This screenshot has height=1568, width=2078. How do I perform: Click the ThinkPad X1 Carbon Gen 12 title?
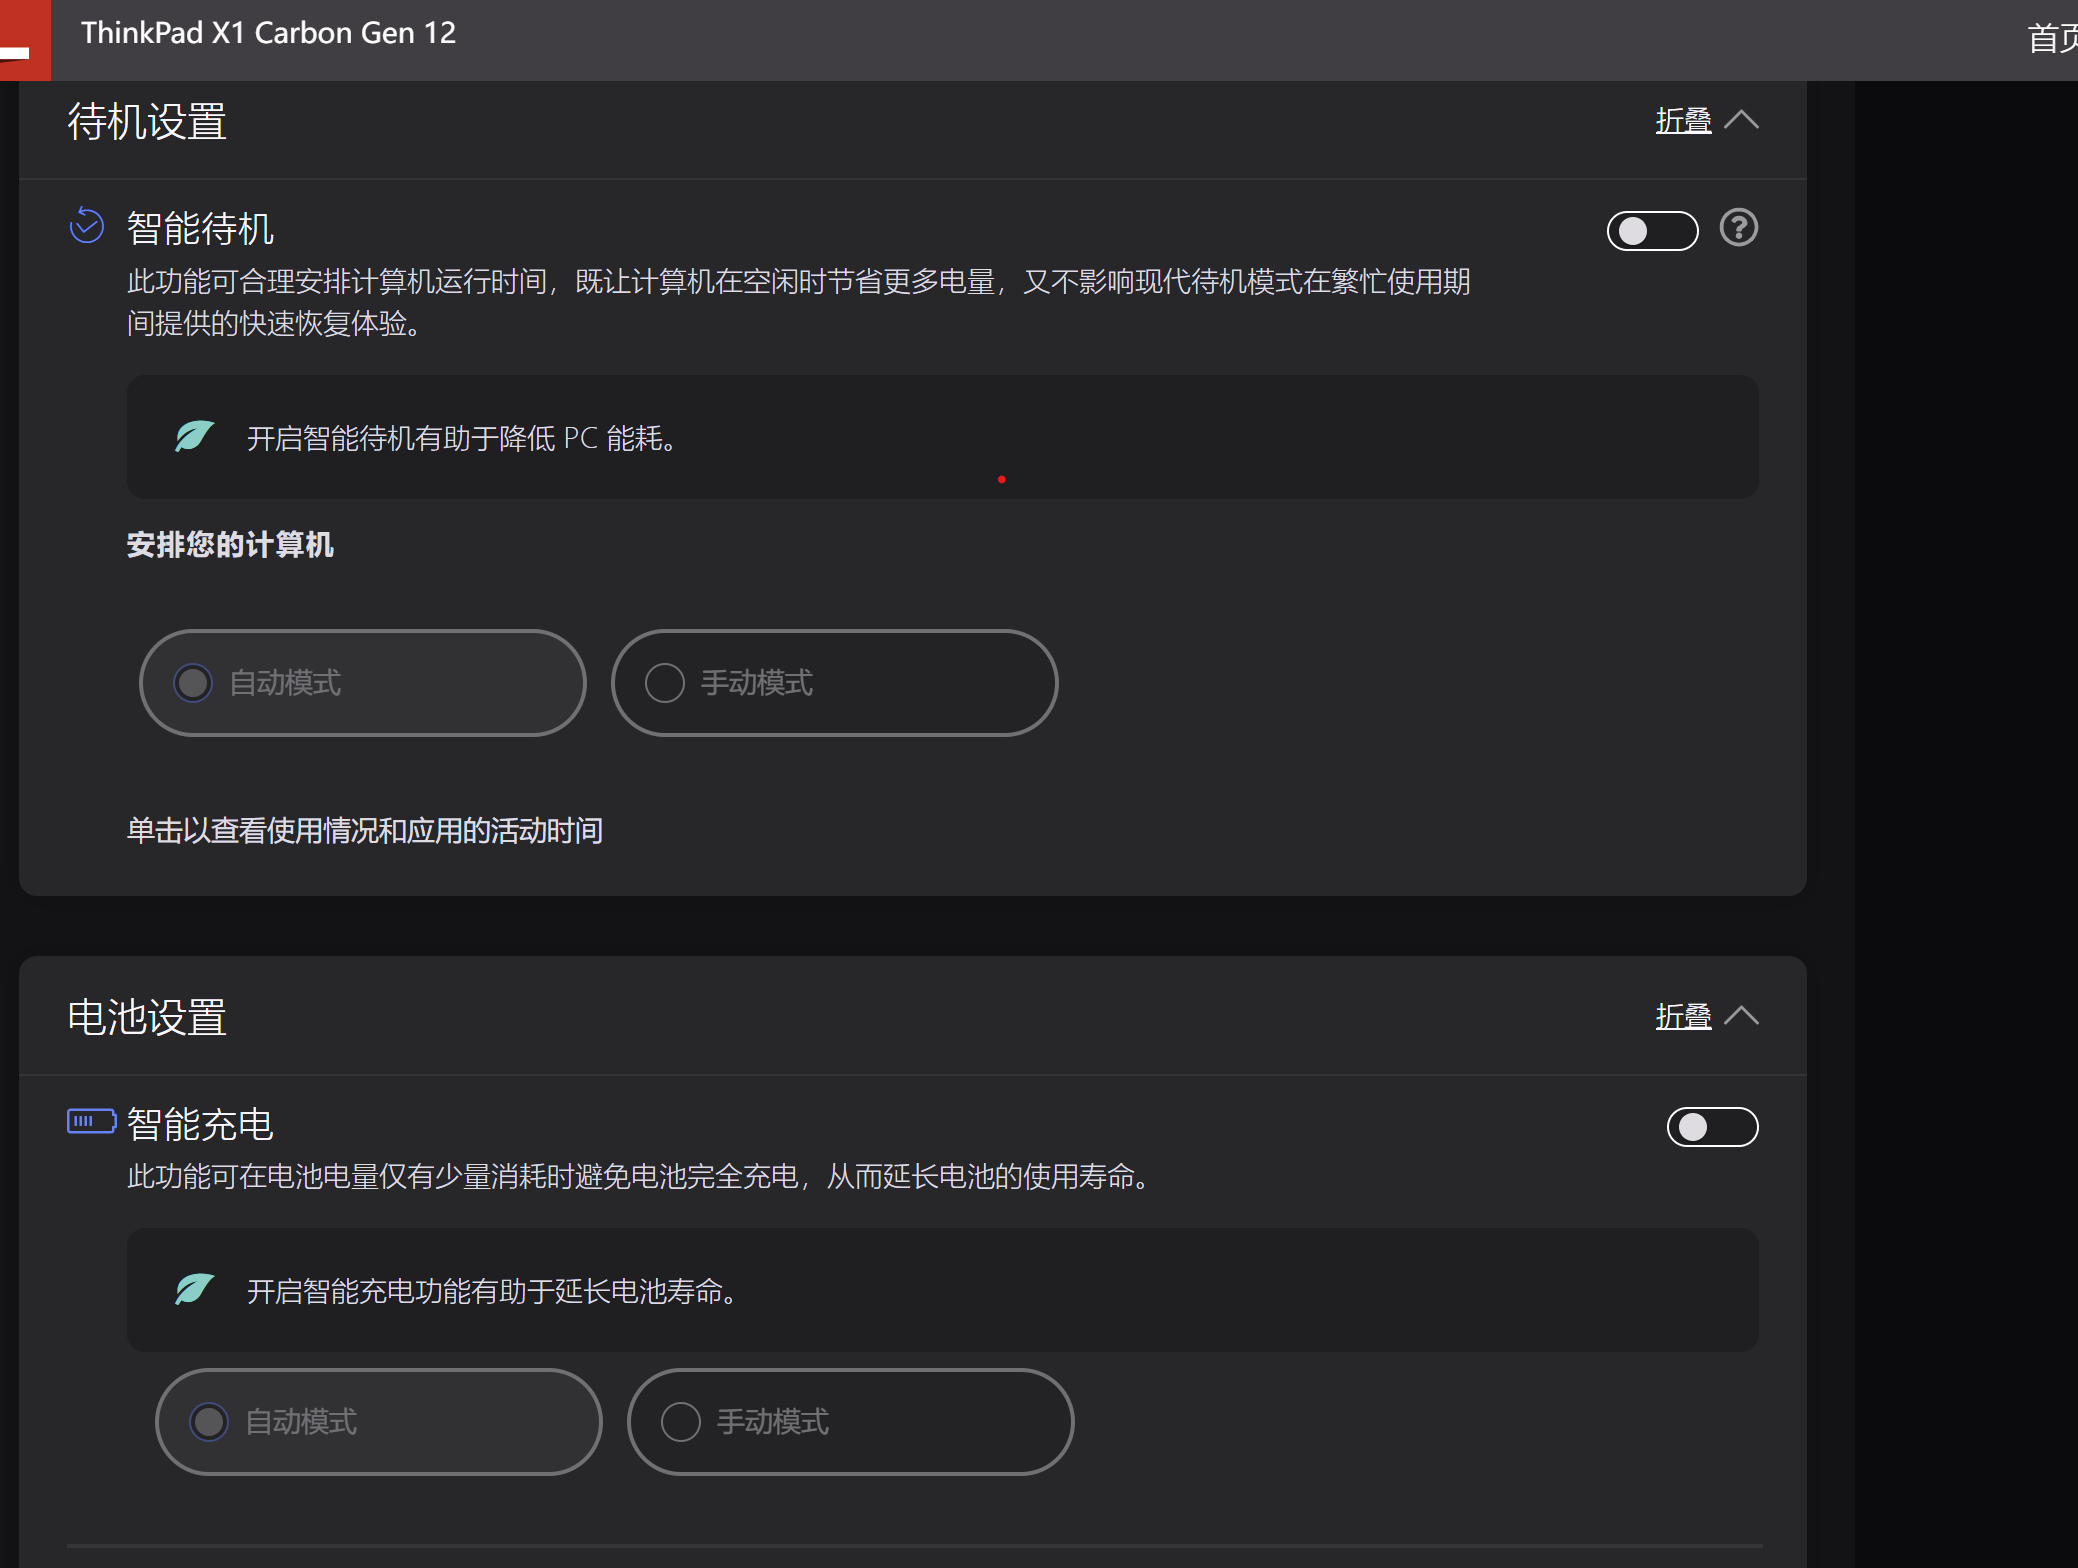click(268, 33)
